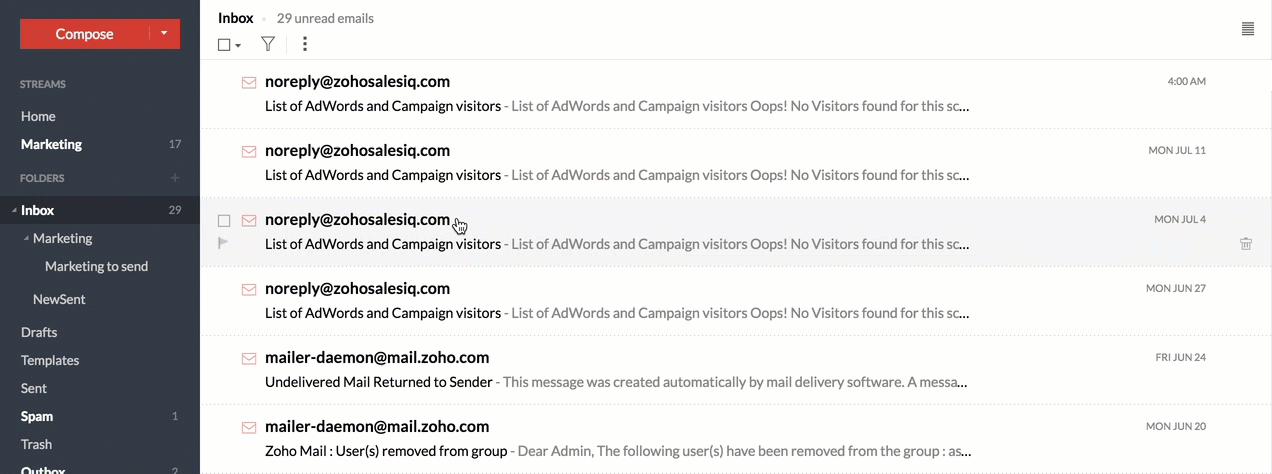The image size is (1272, 474).
Task: Tick the checkbox on the Mon Jul 4 email
Action: [224, 220]
